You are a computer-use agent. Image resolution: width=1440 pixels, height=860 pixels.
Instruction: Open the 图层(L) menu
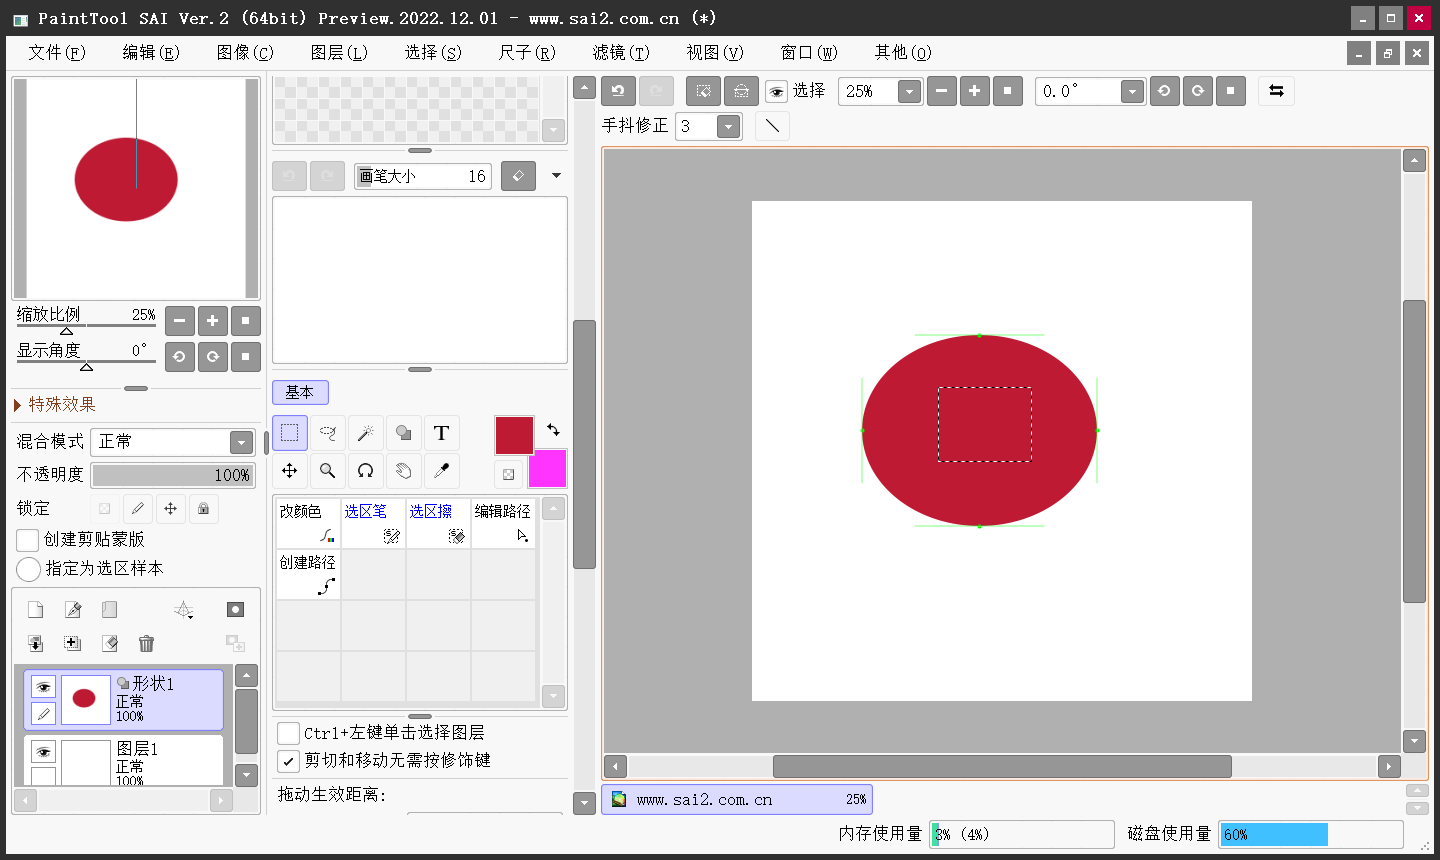(339, 52)
